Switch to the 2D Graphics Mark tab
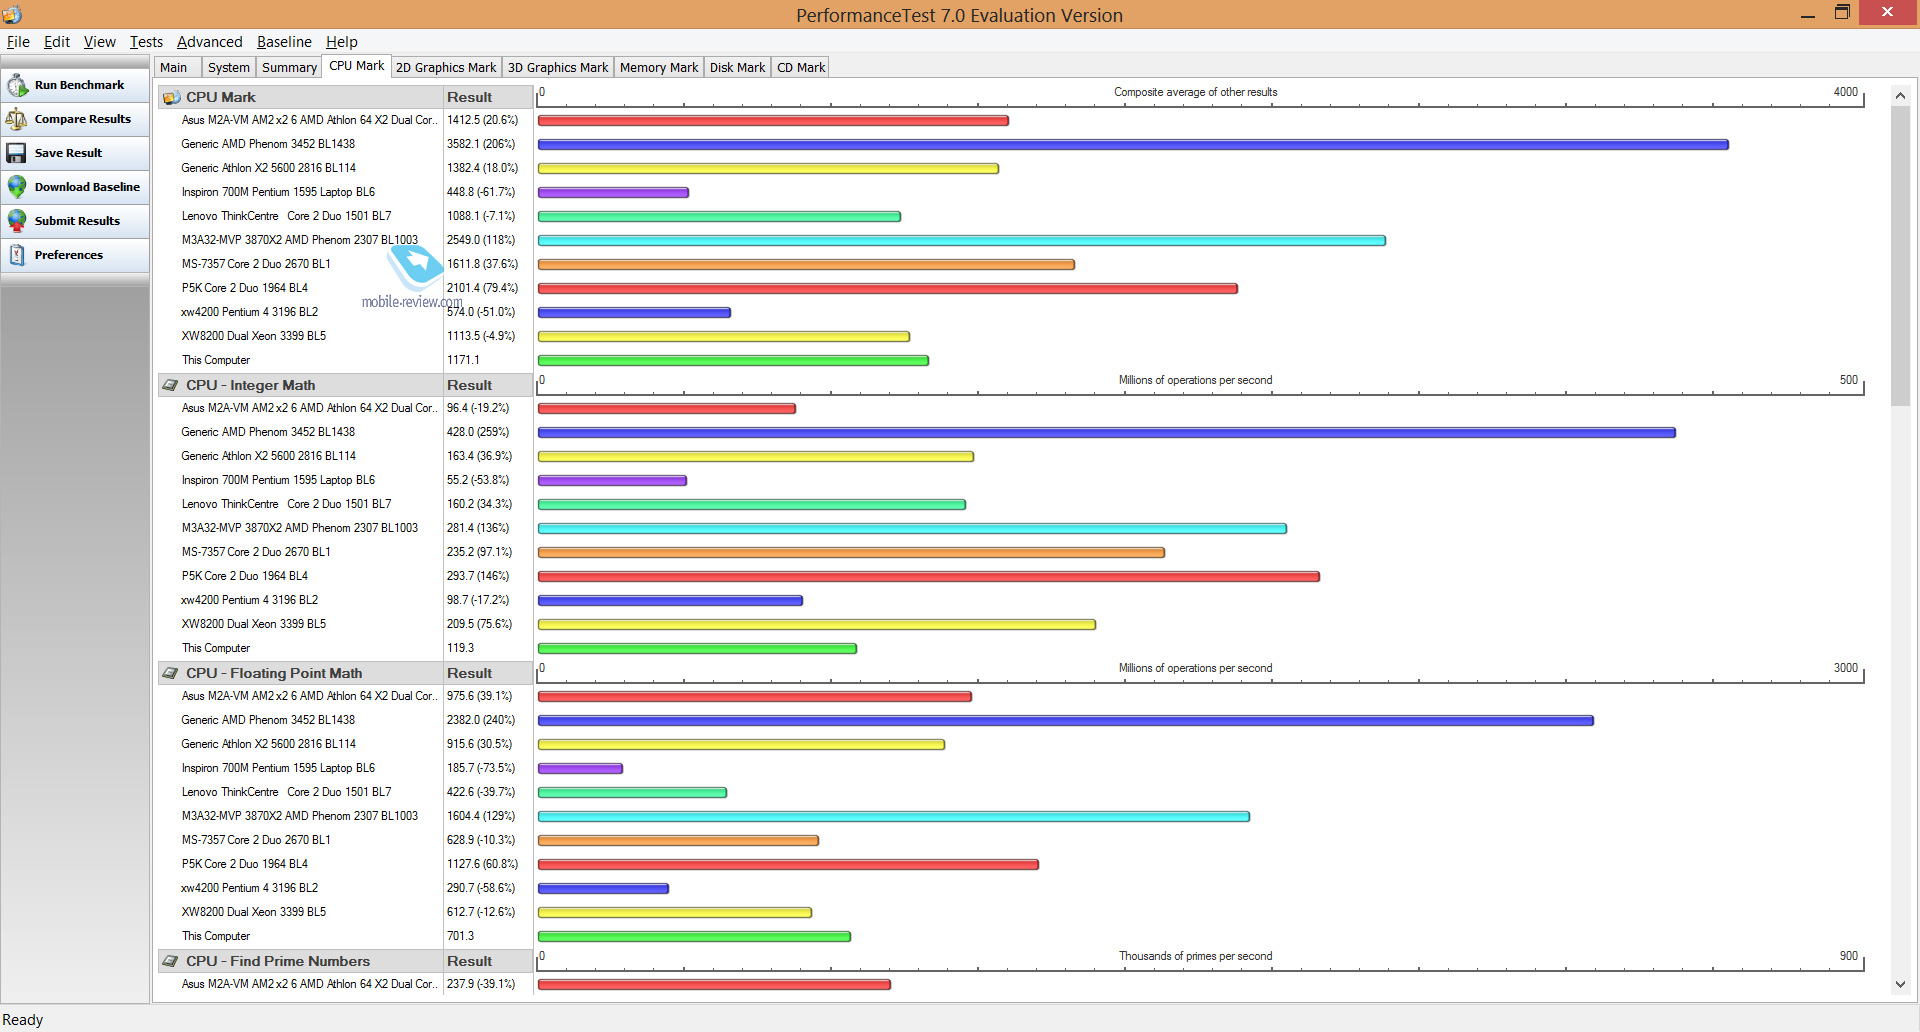 coord(446,68)
